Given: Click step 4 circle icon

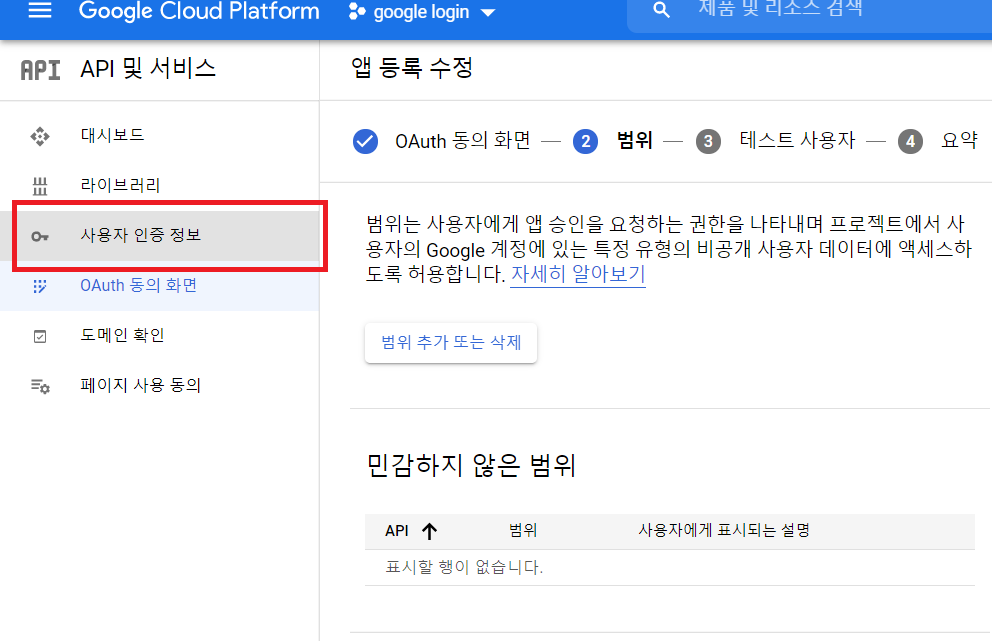Looking at the screenshot, I should coord(910,141).
